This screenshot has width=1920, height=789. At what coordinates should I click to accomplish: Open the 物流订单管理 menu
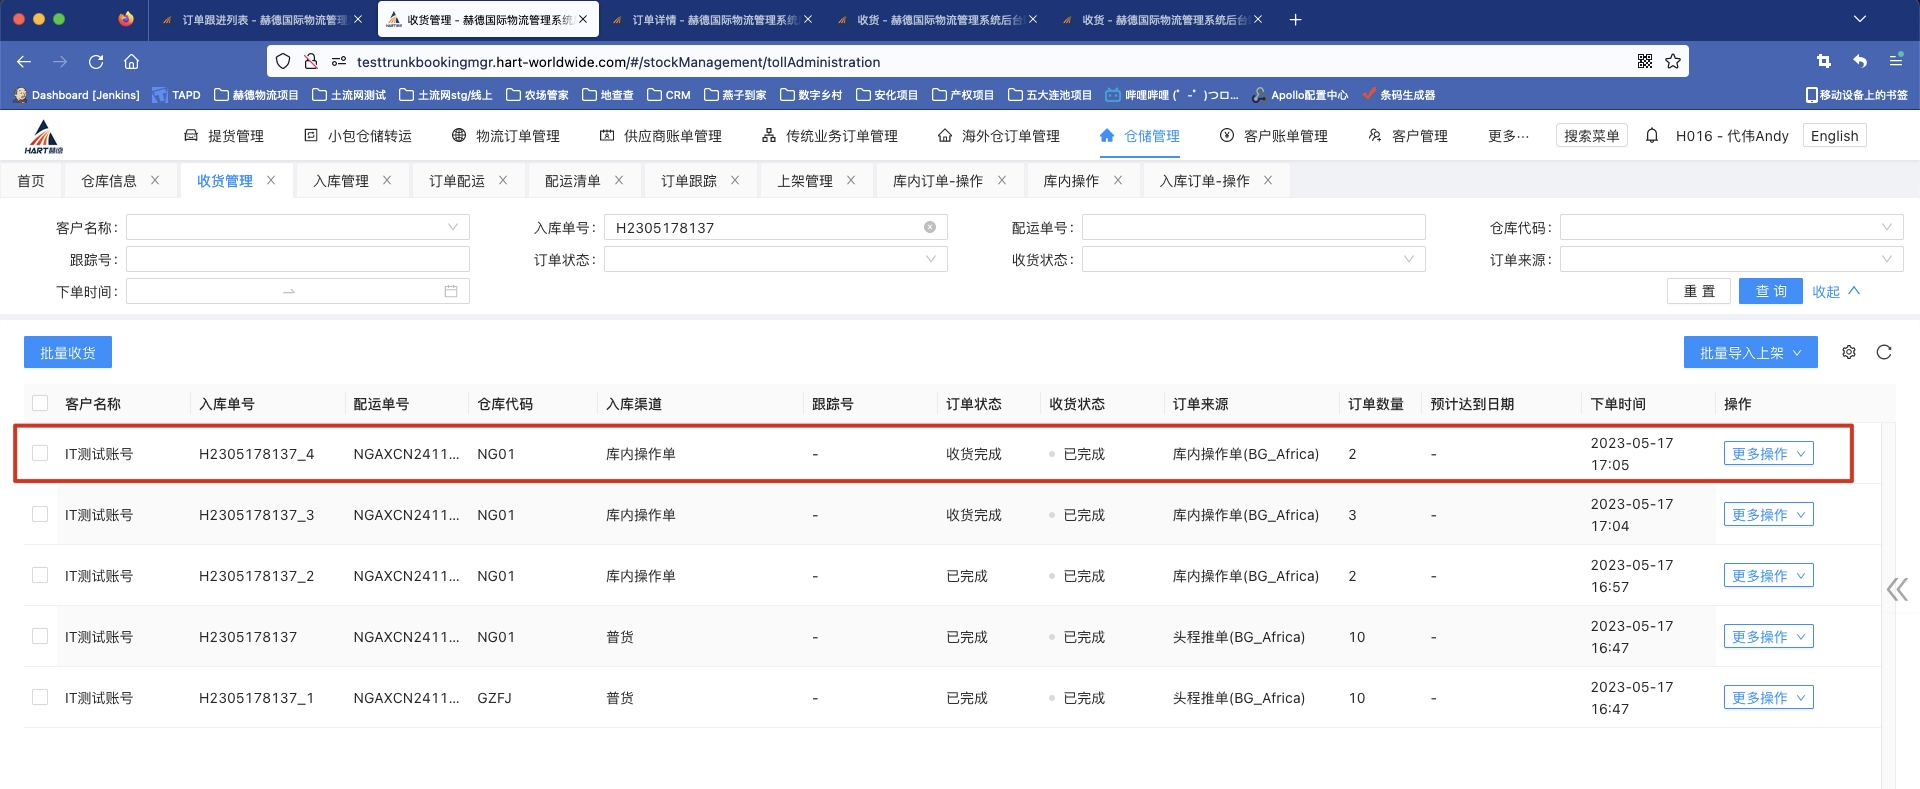(506, 136)
